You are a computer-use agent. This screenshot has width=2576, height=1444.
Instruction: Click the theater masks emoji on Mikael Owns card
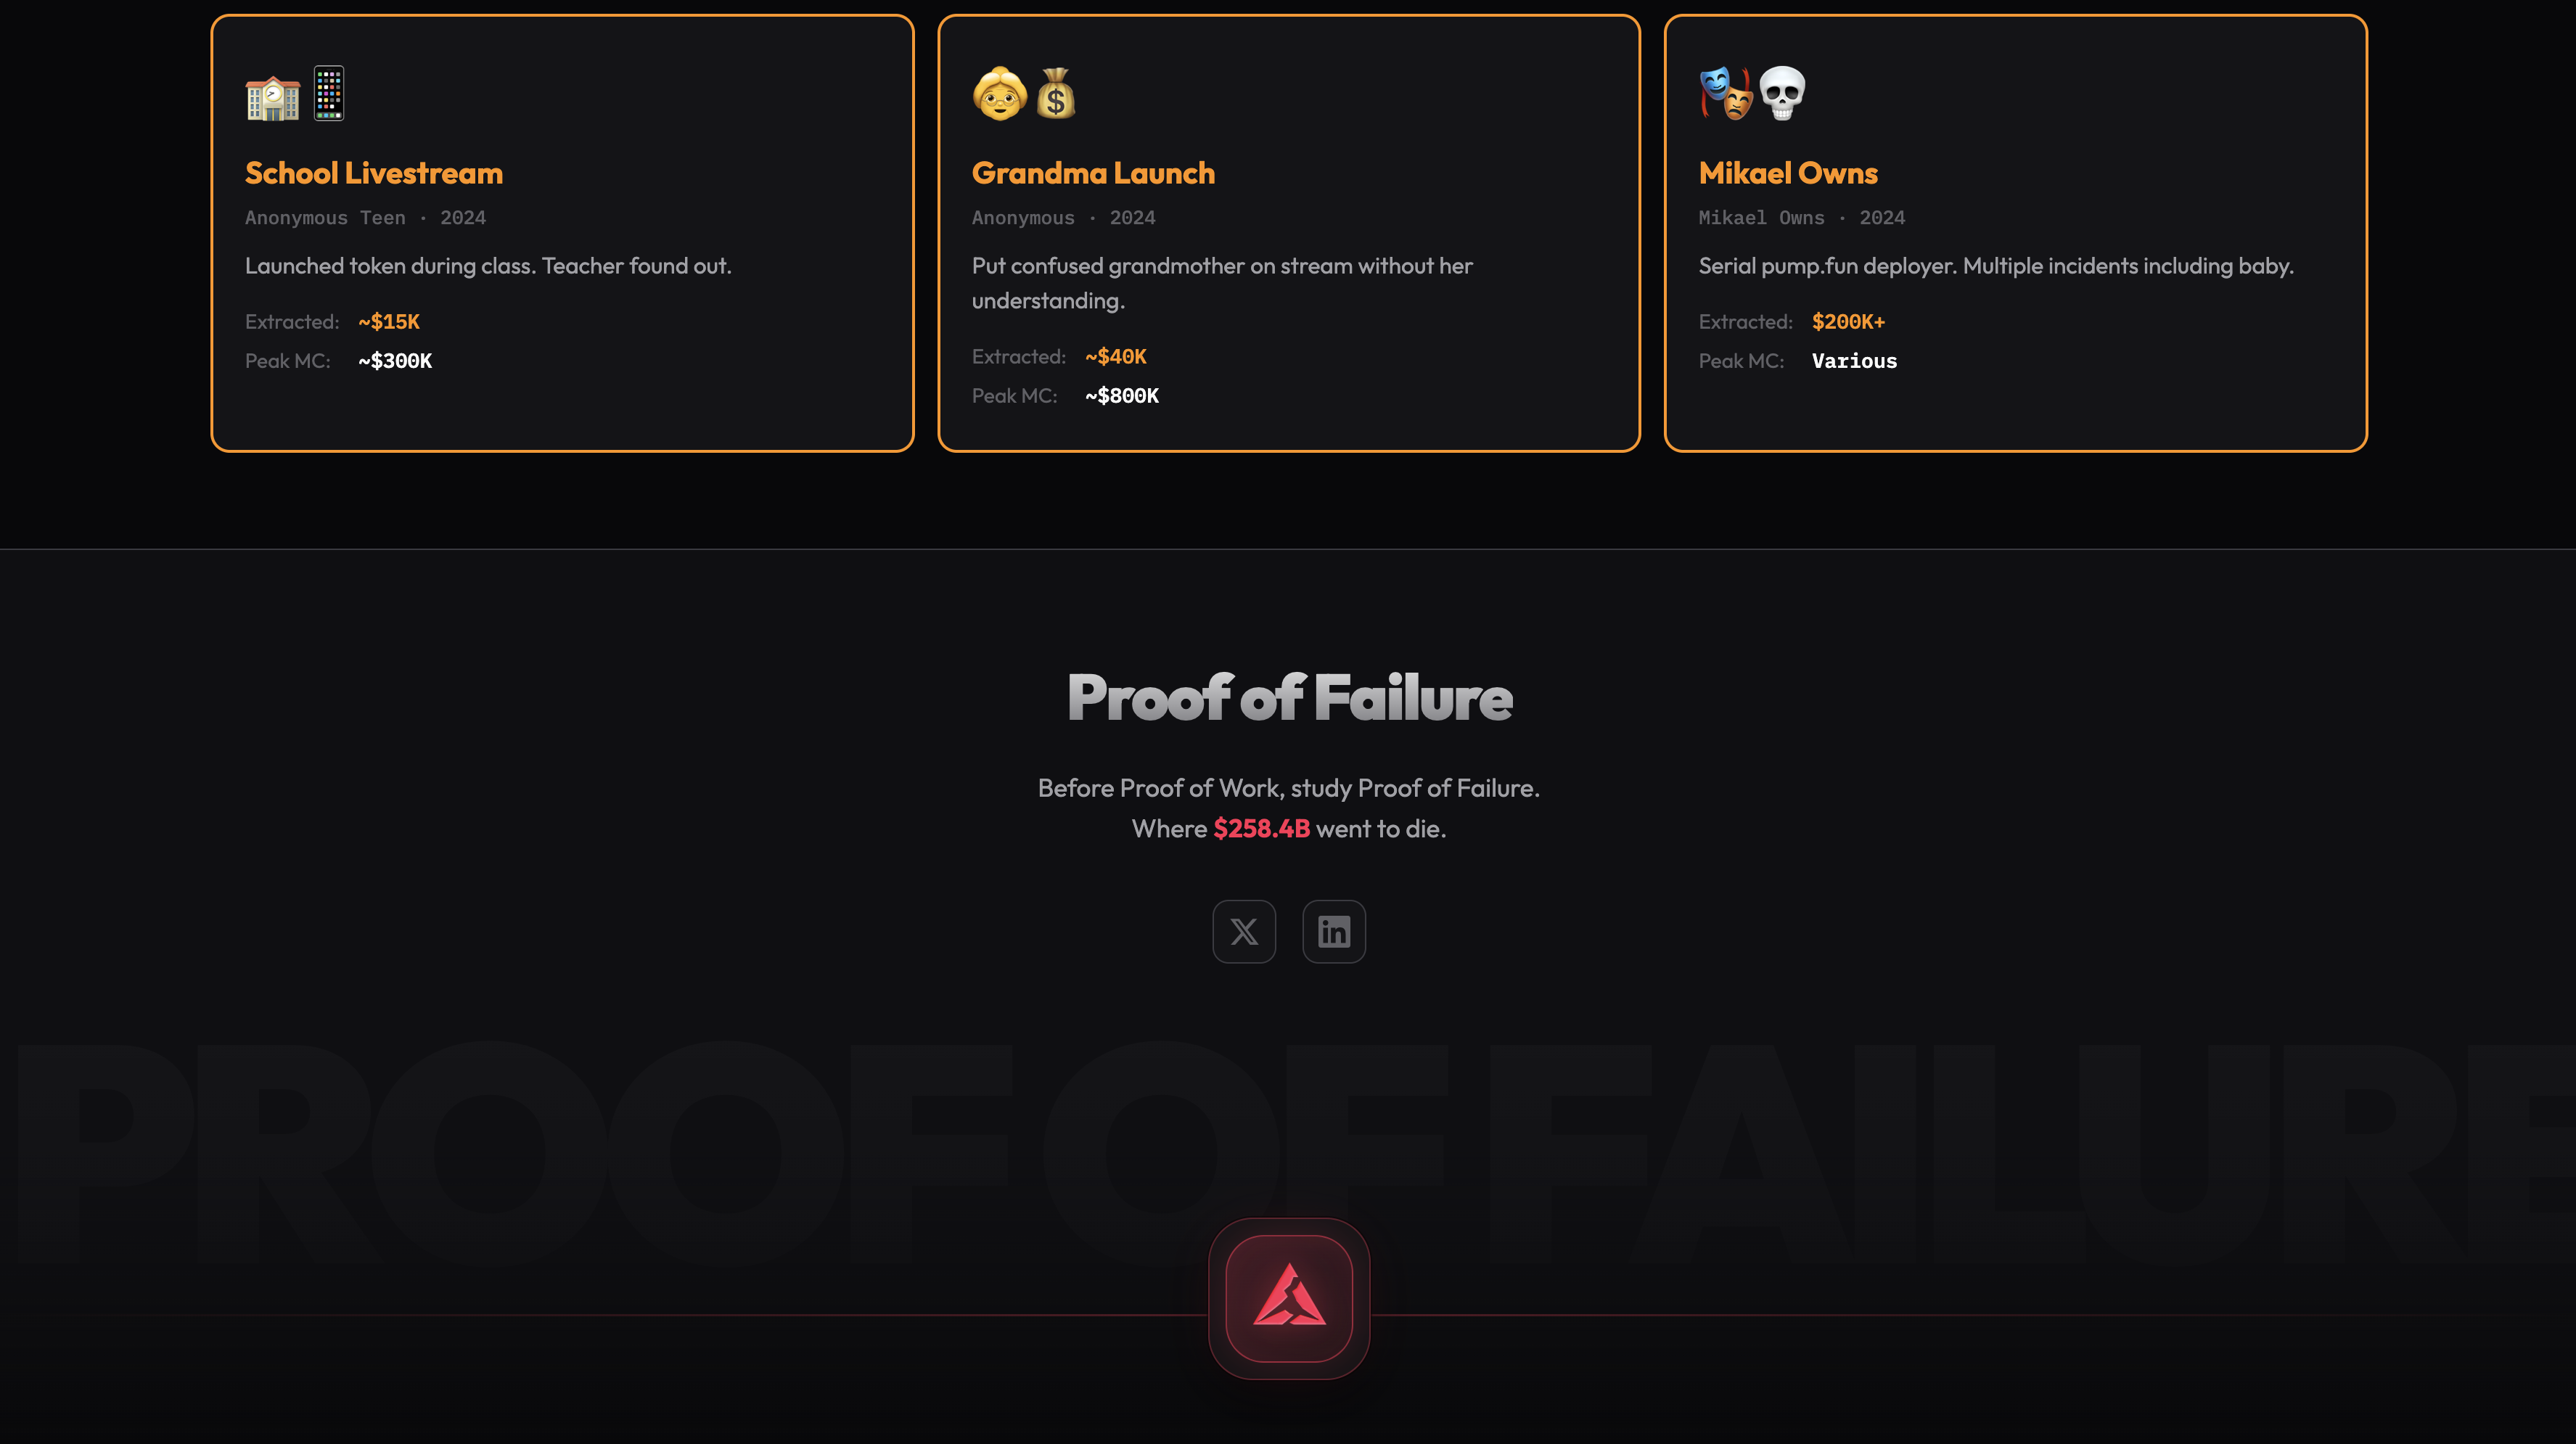point(1726,93)
